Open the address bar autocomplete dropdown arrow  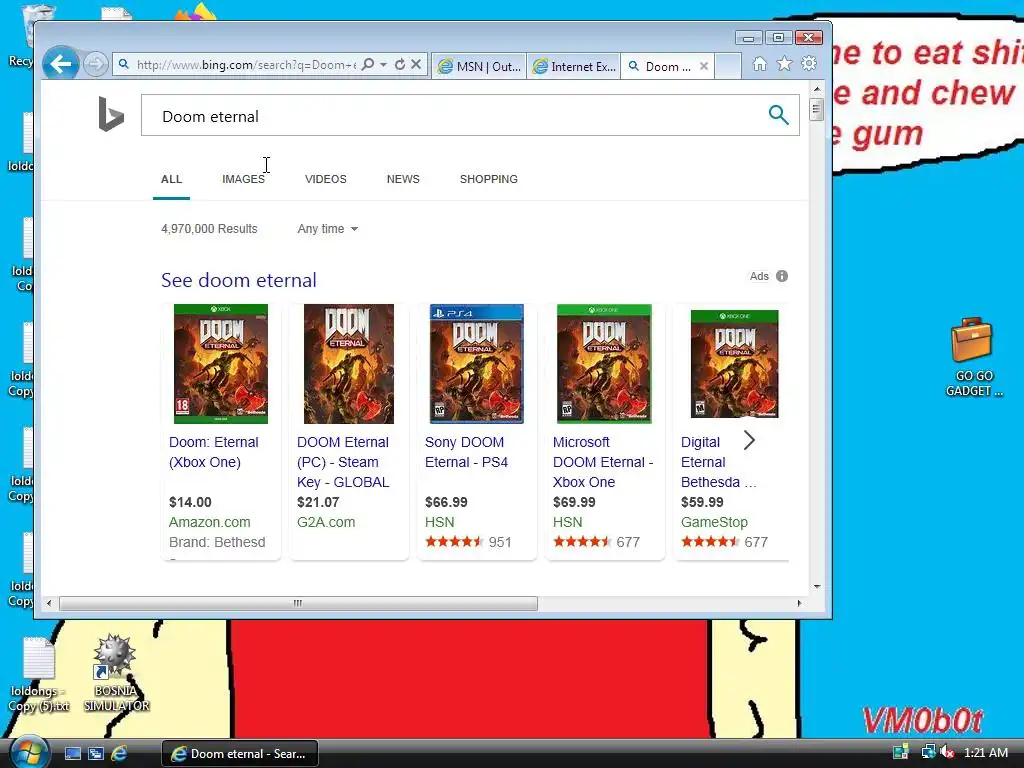click(383, 65)
